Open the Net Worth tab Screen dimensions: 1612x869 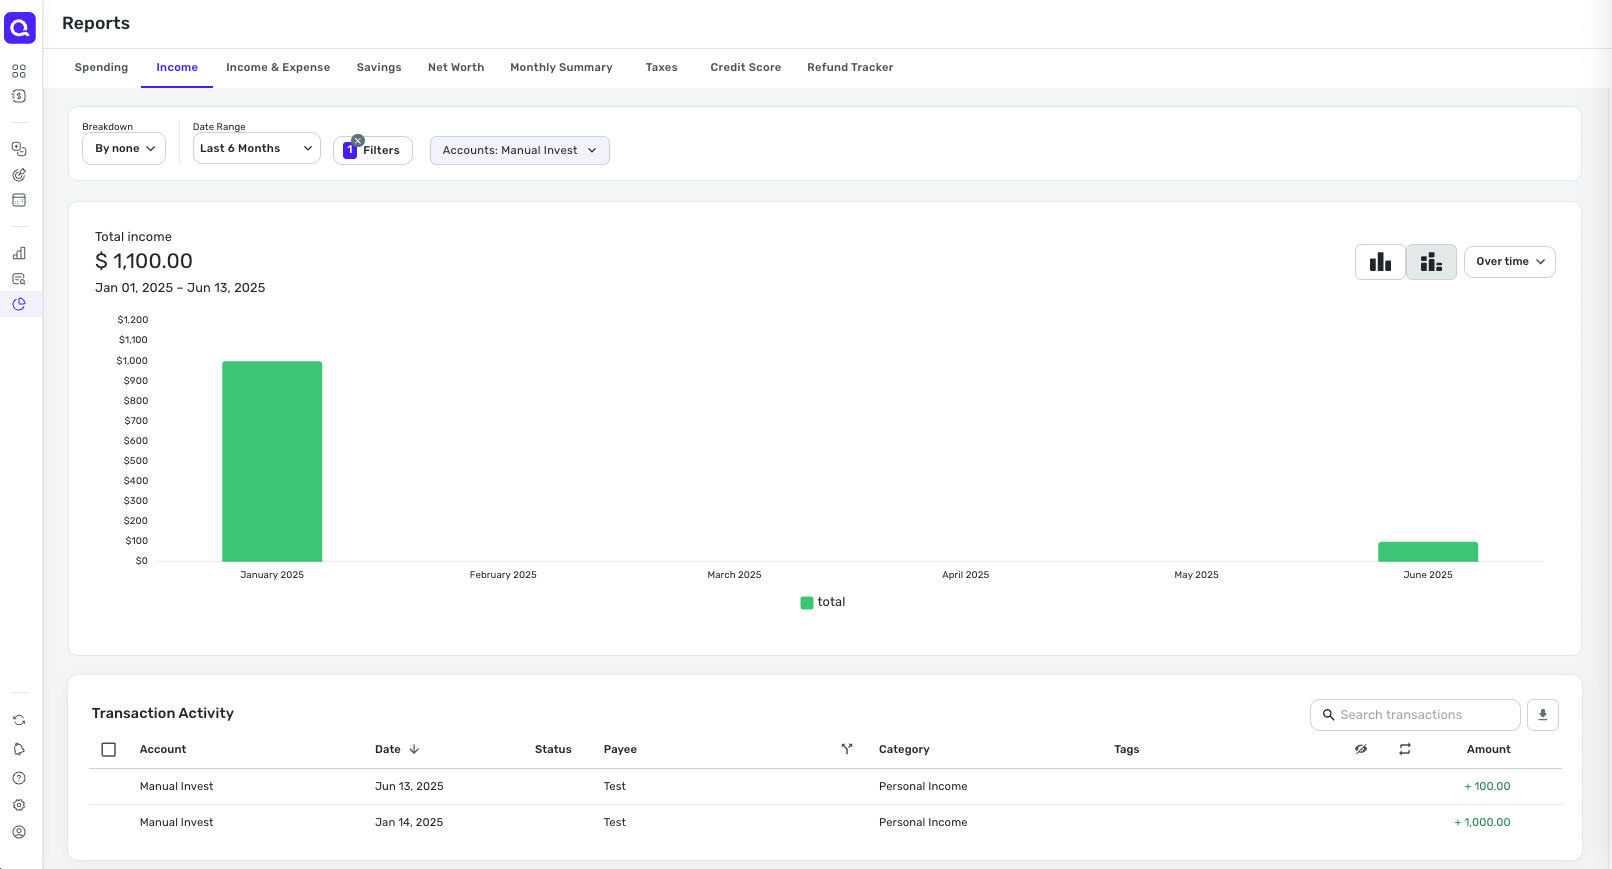point(456,68)
